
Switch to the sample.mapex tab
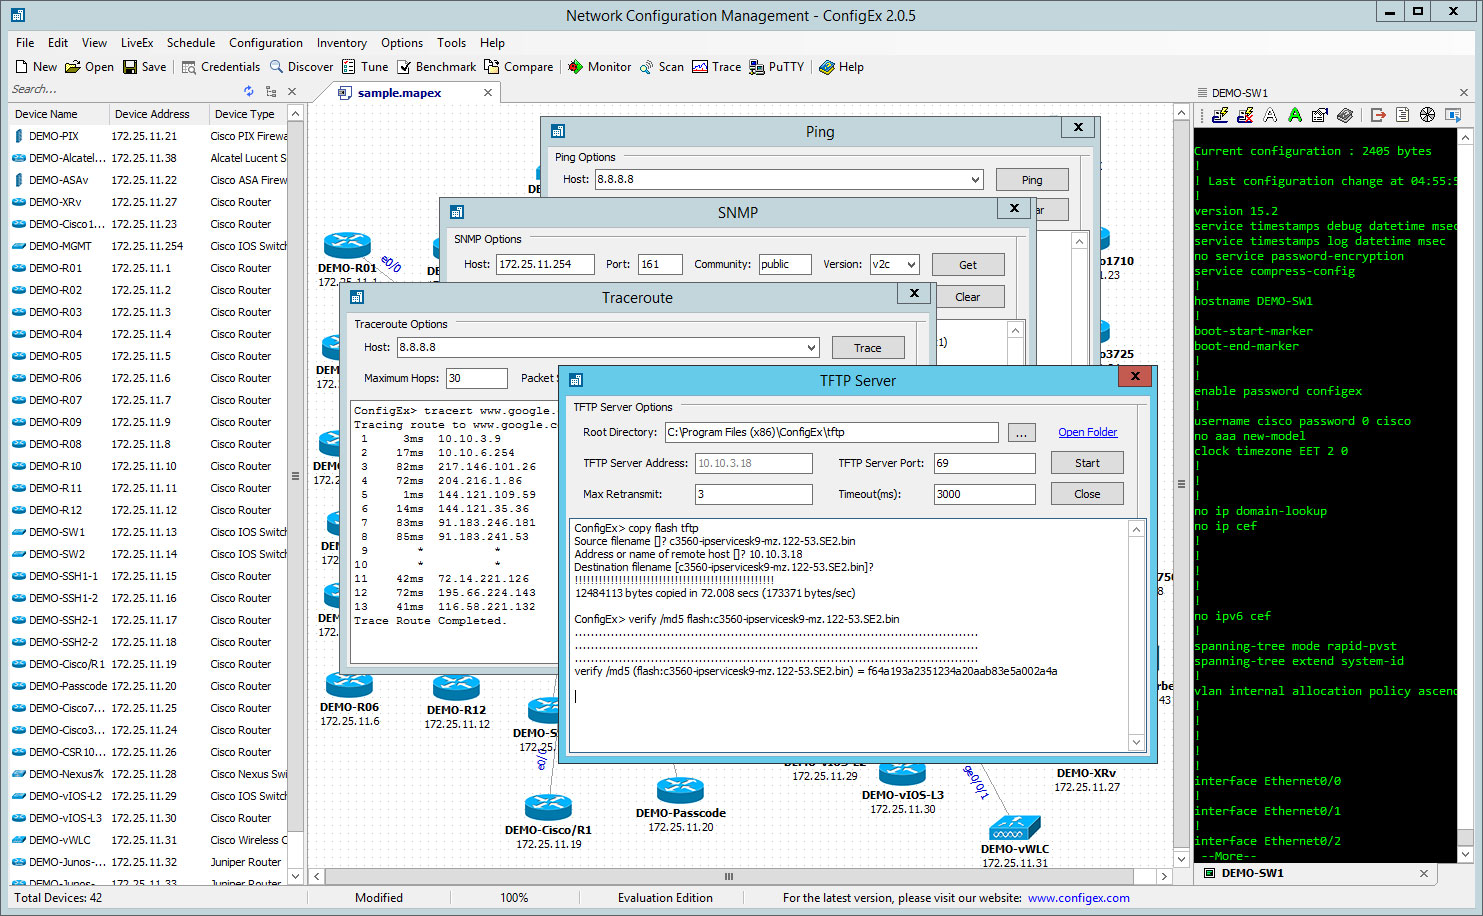click(399, 93)
